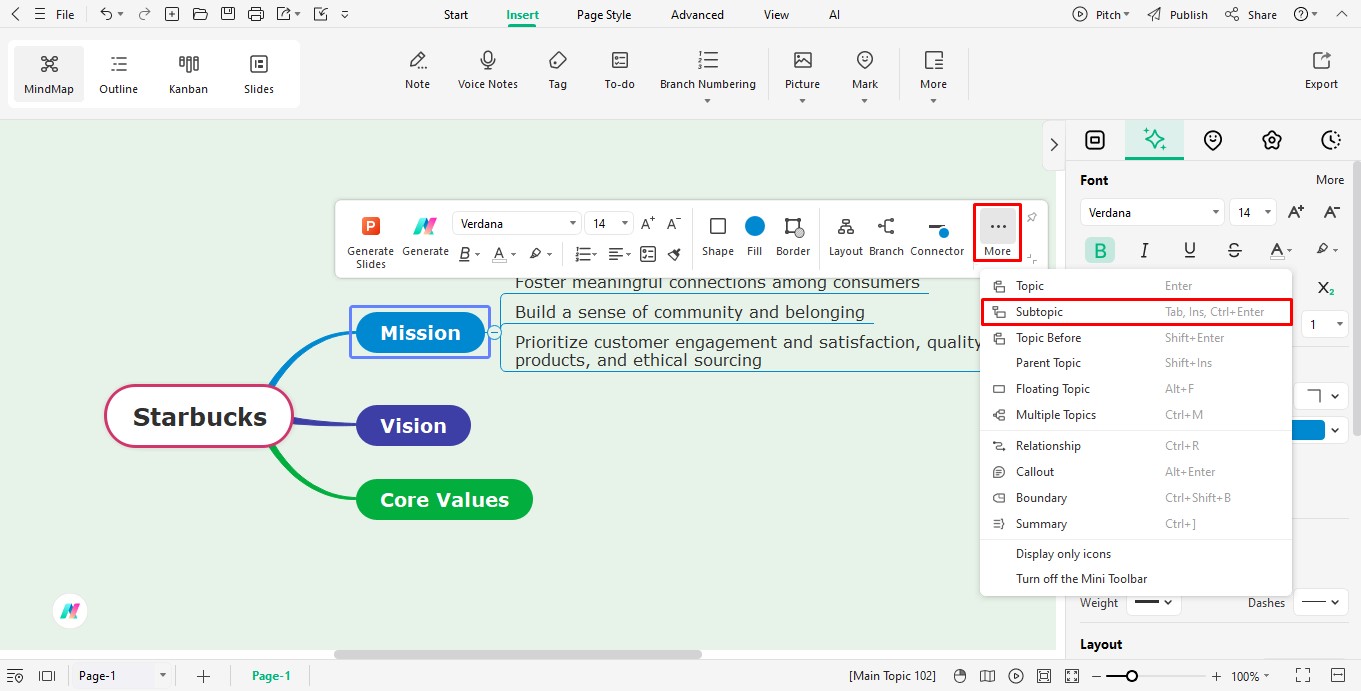The image size is (1361, 691).
Task: Click the Border tool
Action: click(x=793, y=237)
